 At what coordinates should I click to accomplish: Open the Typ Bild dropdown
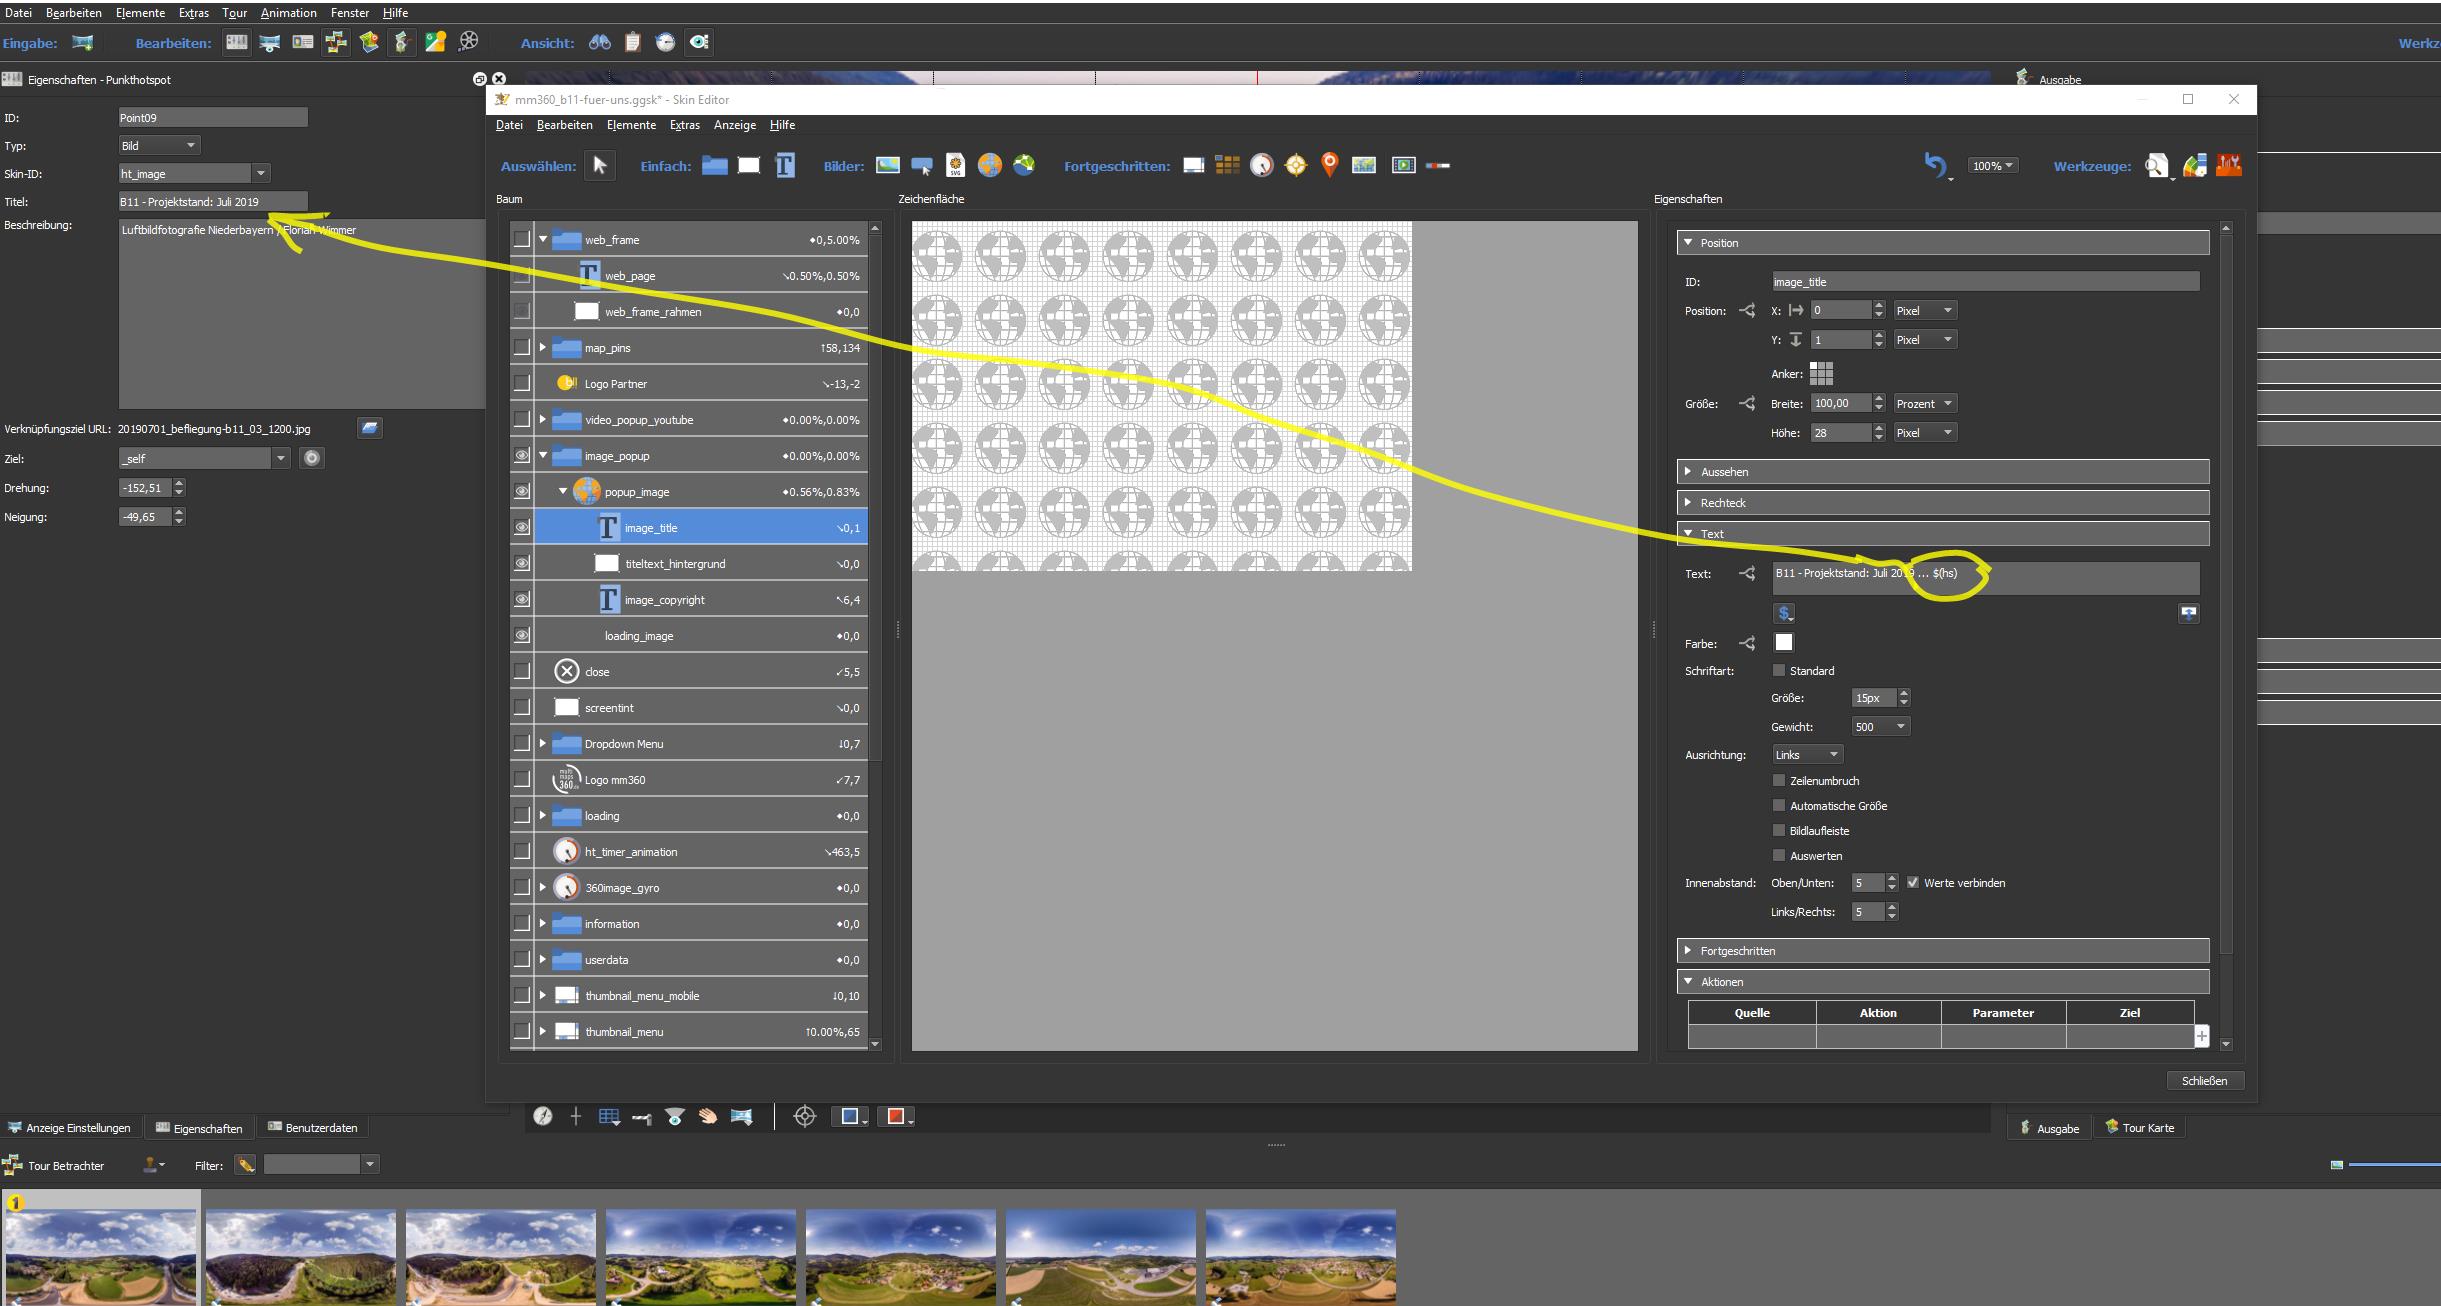click(159, 145)
